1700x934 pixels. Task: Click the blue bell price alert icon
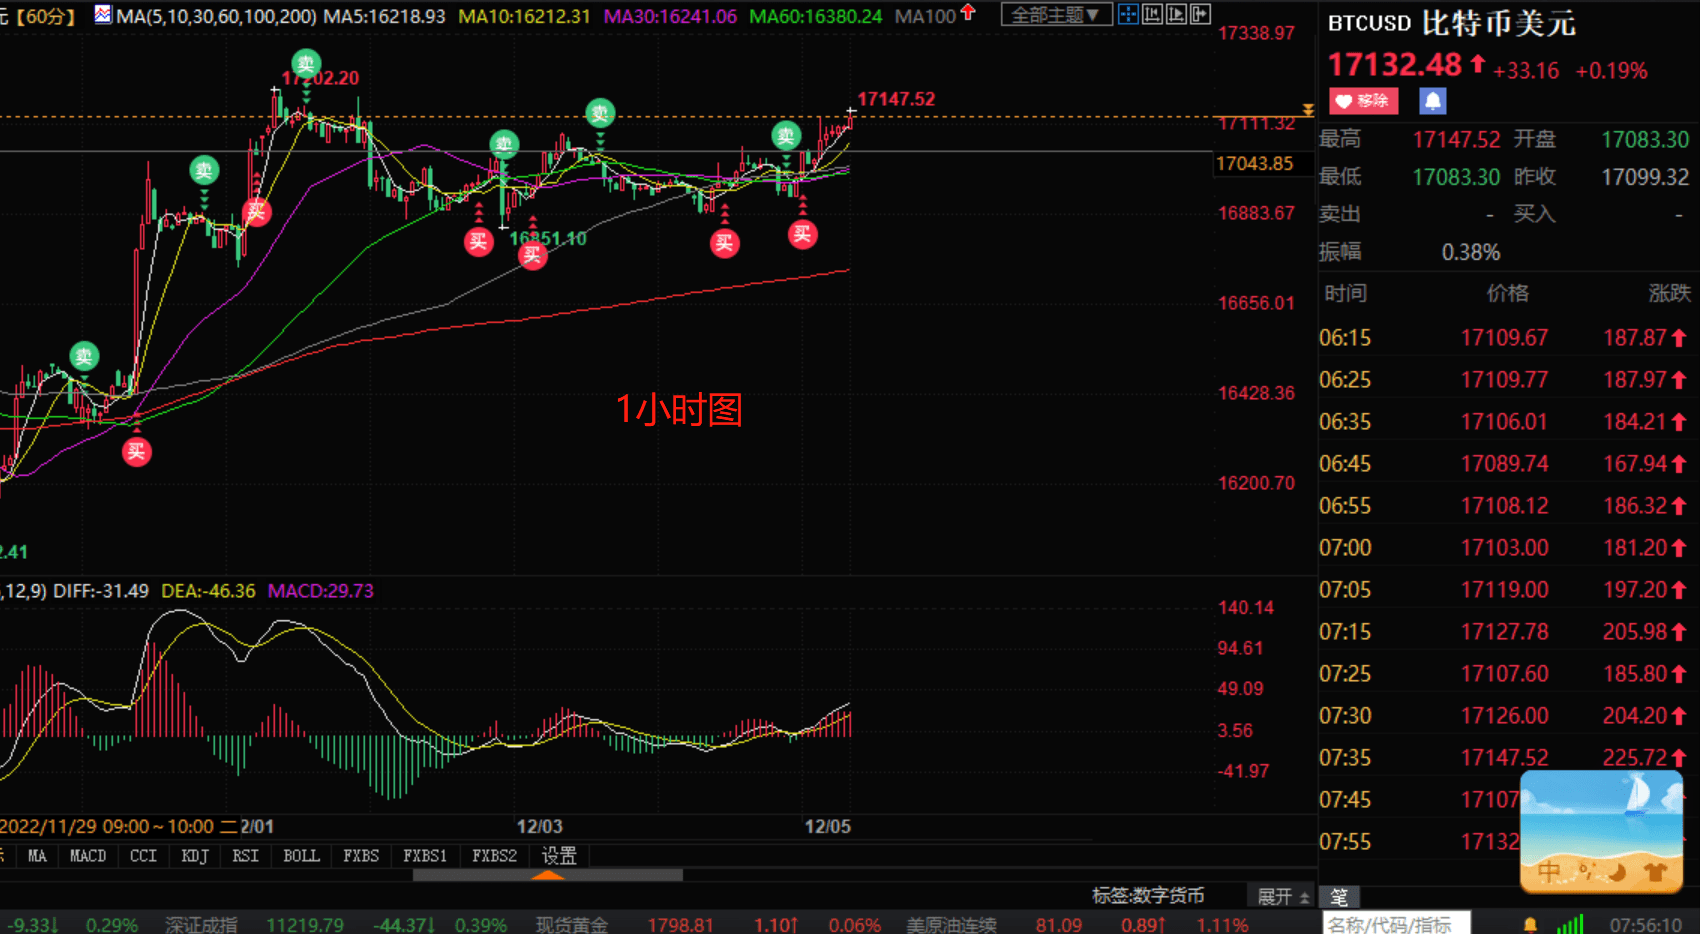[1432, 101]
